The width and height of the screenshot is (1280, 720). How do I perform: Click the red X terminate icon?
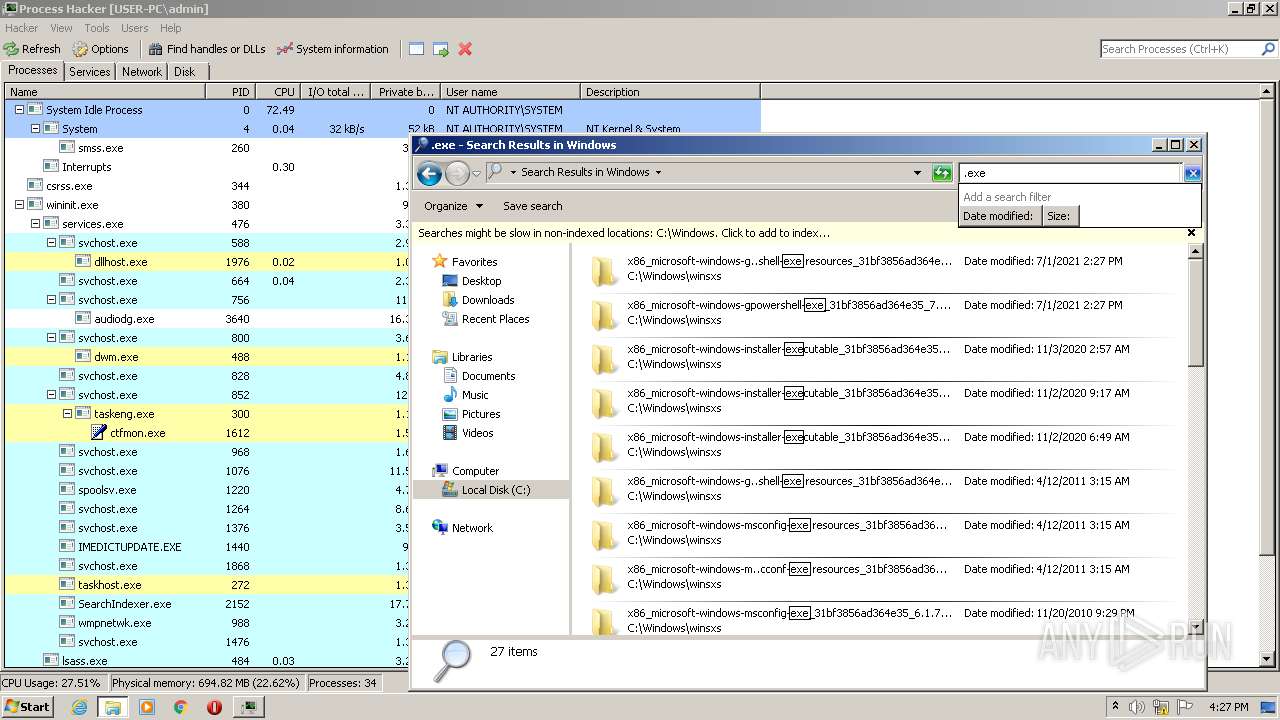(x=465, y=49)
